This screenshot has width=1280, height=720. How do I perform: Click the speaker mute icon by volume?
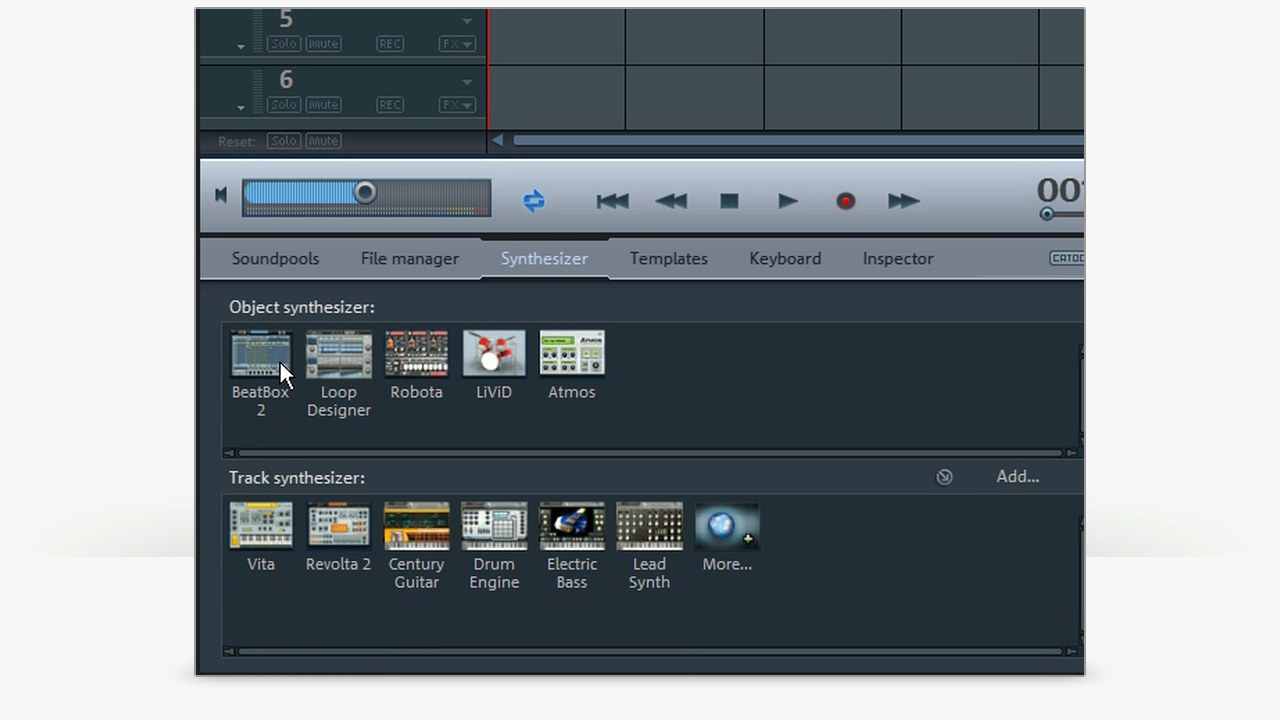(221, 195)
